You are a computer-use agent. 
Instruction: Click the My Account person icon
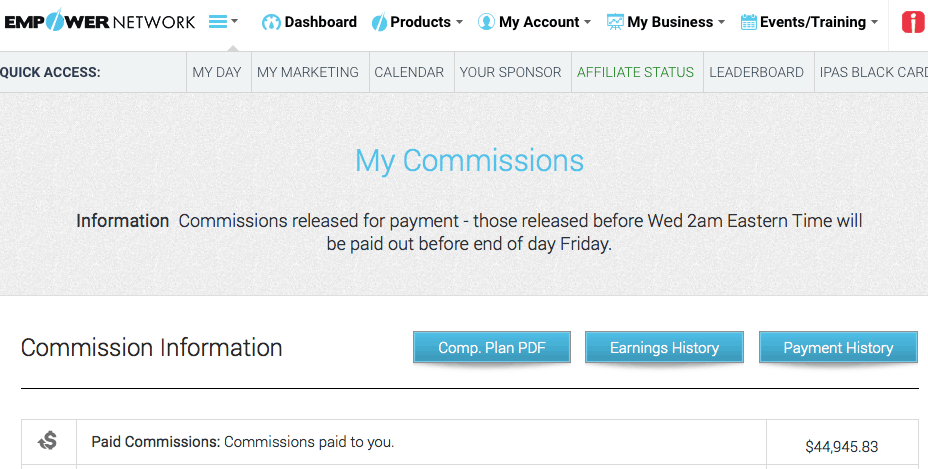point(486,23)
